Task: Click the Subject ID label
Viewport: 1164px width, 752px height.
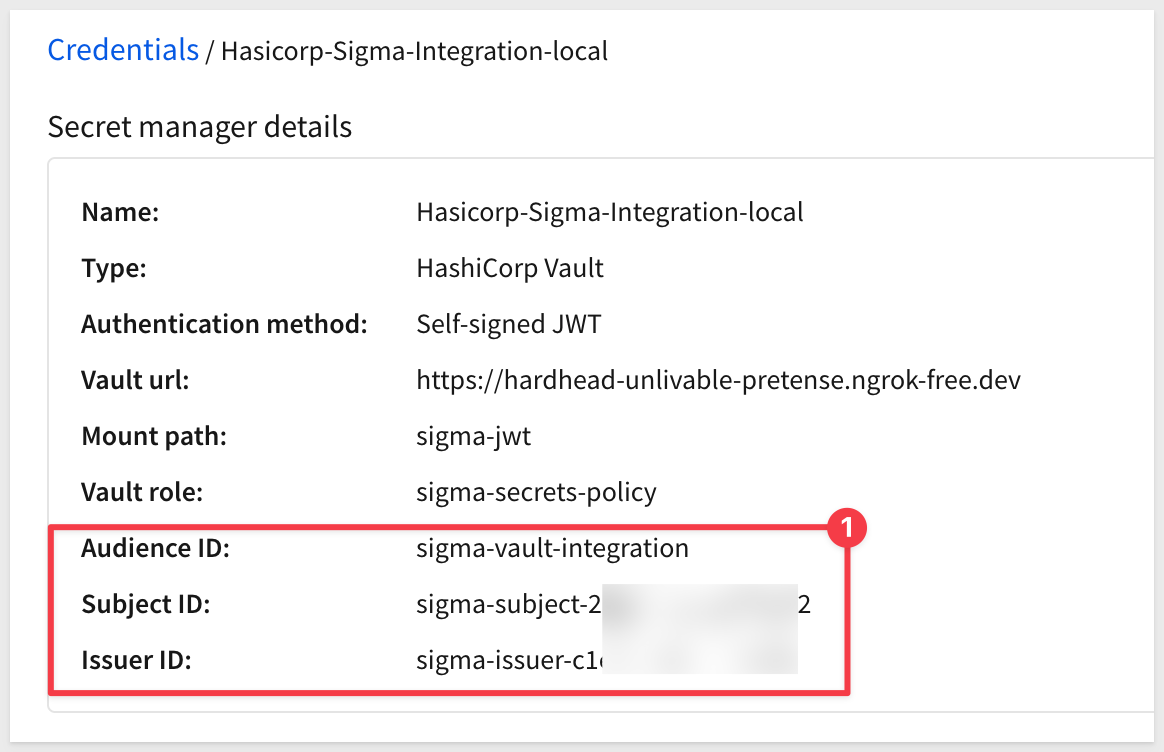Action: pos(146,604)
